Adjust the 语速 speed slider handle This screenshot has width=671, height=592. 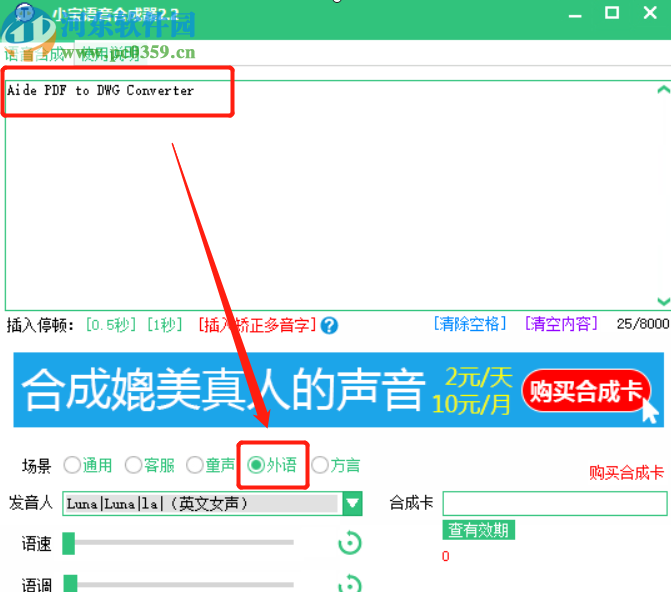pos(68,543)
